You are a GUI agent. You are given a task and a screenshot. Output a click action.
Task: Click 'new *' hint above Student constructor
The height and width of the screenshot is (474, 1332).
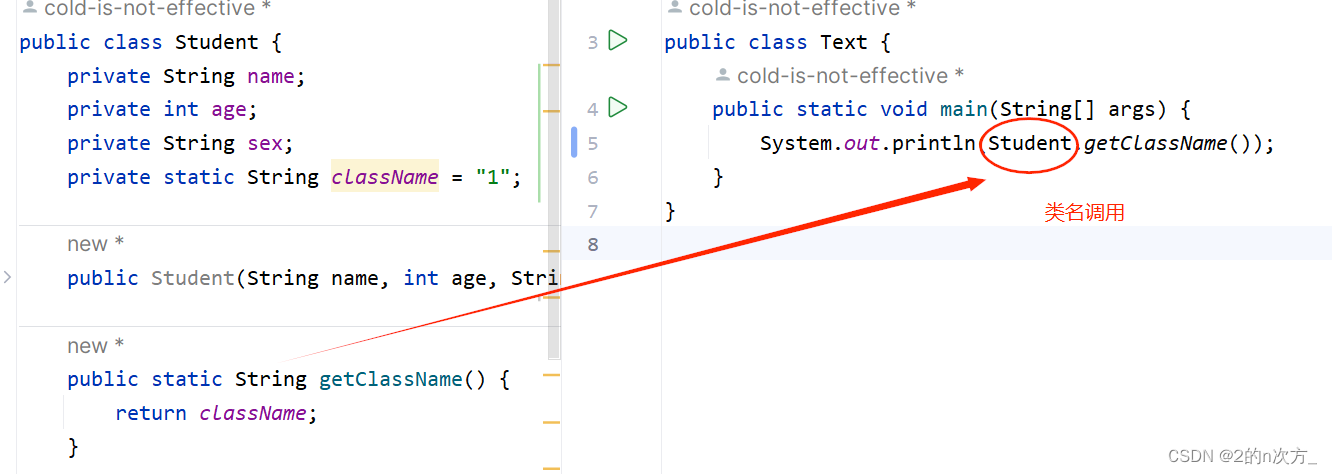(x=96, y=244)
